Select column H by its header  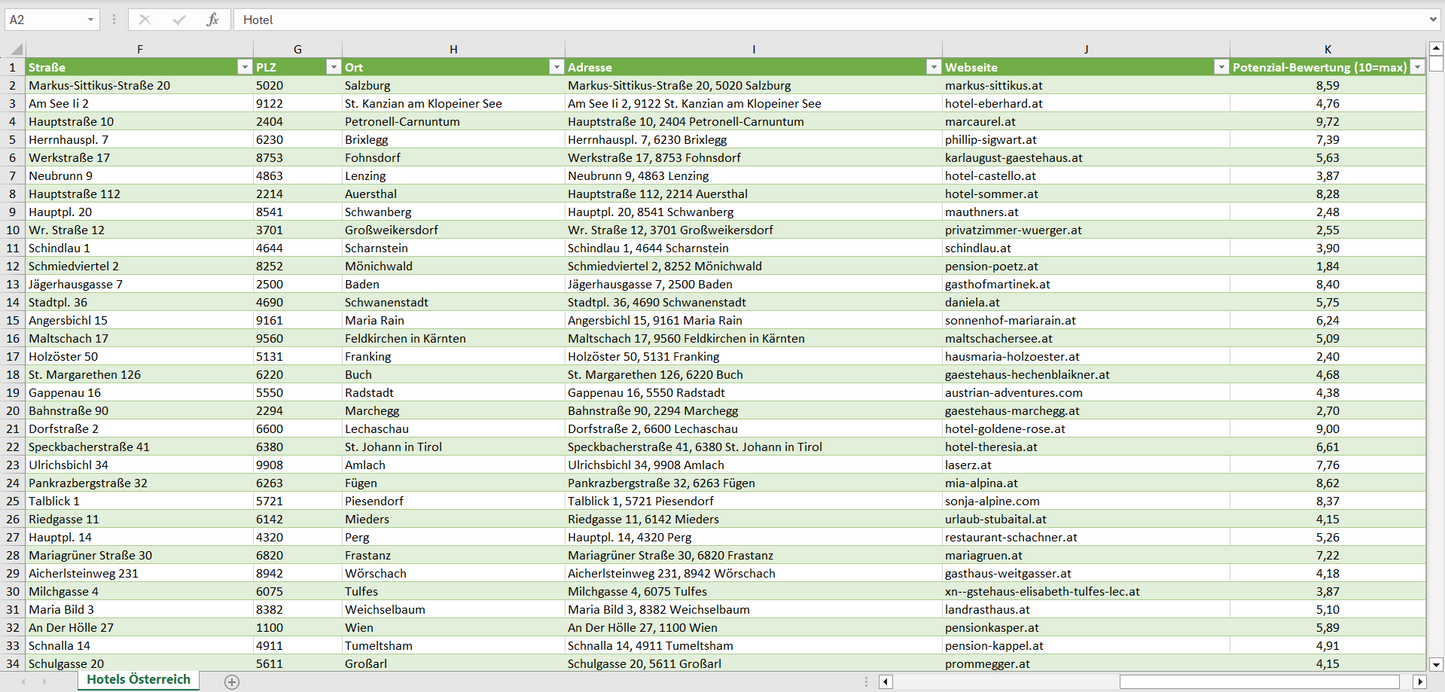[x=453, y=49]
